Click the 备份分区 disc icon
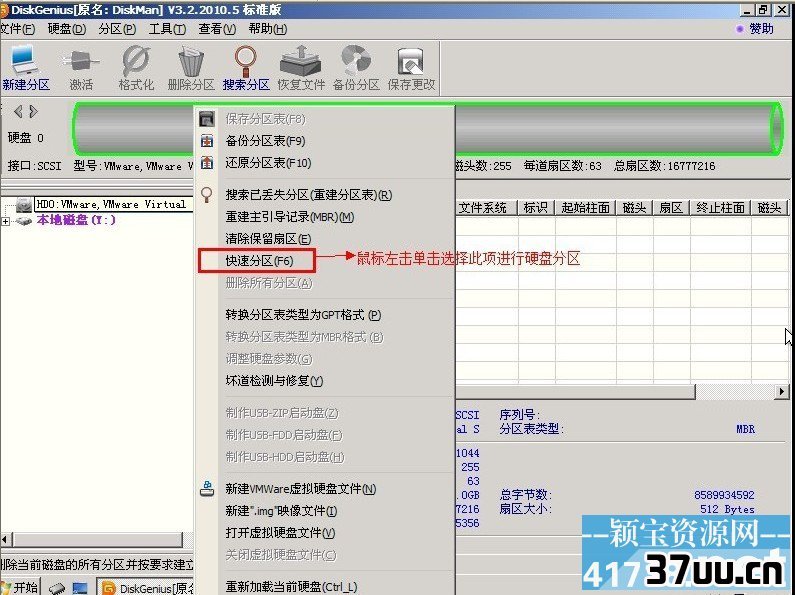795x595 pixels. pyautogui.click(x=356, y=61)
